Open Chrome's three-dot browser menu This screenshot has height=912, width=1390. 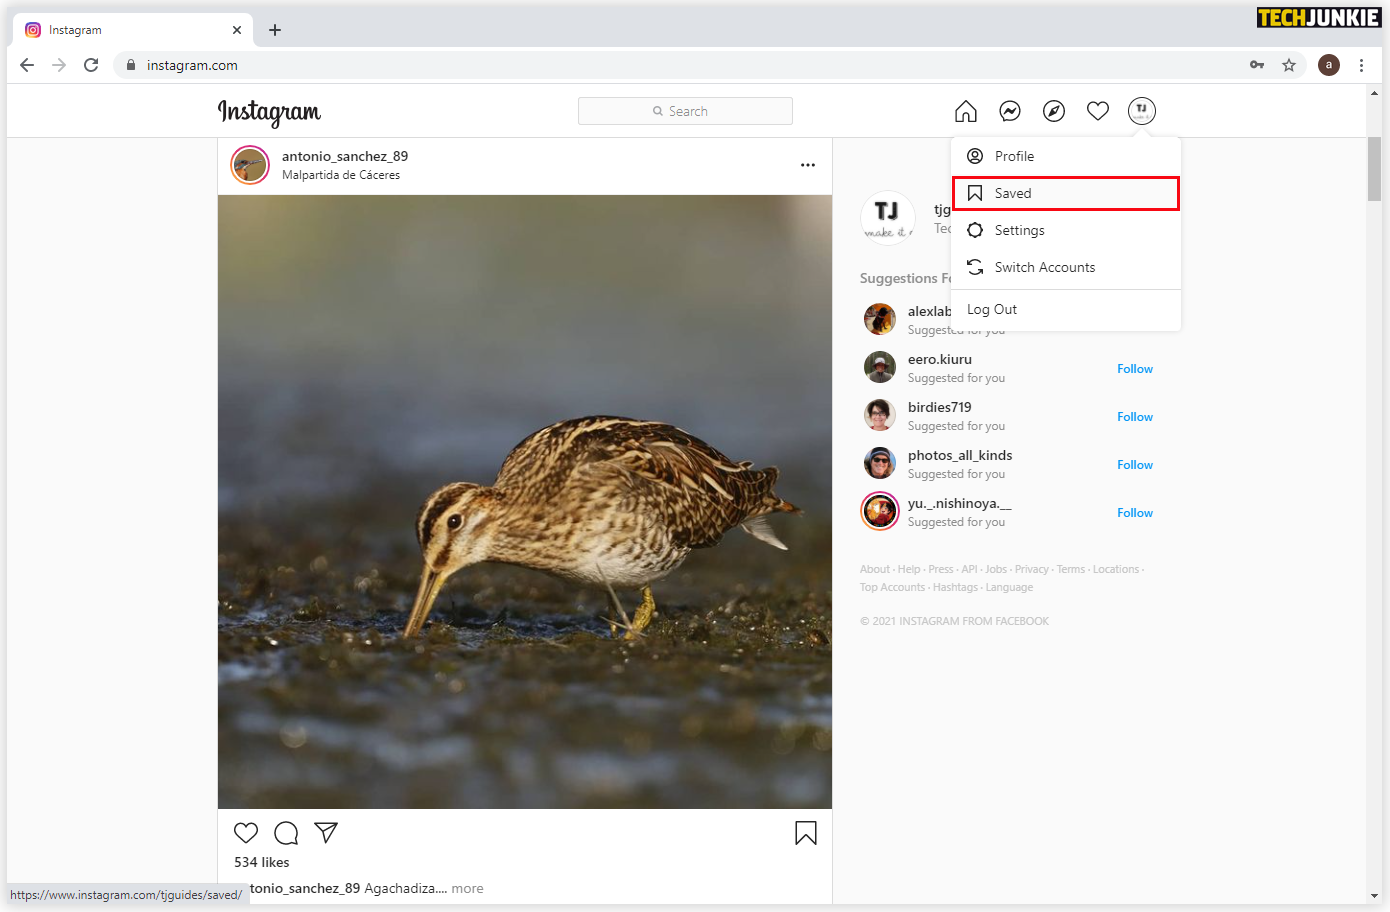tap(1362, 64)
